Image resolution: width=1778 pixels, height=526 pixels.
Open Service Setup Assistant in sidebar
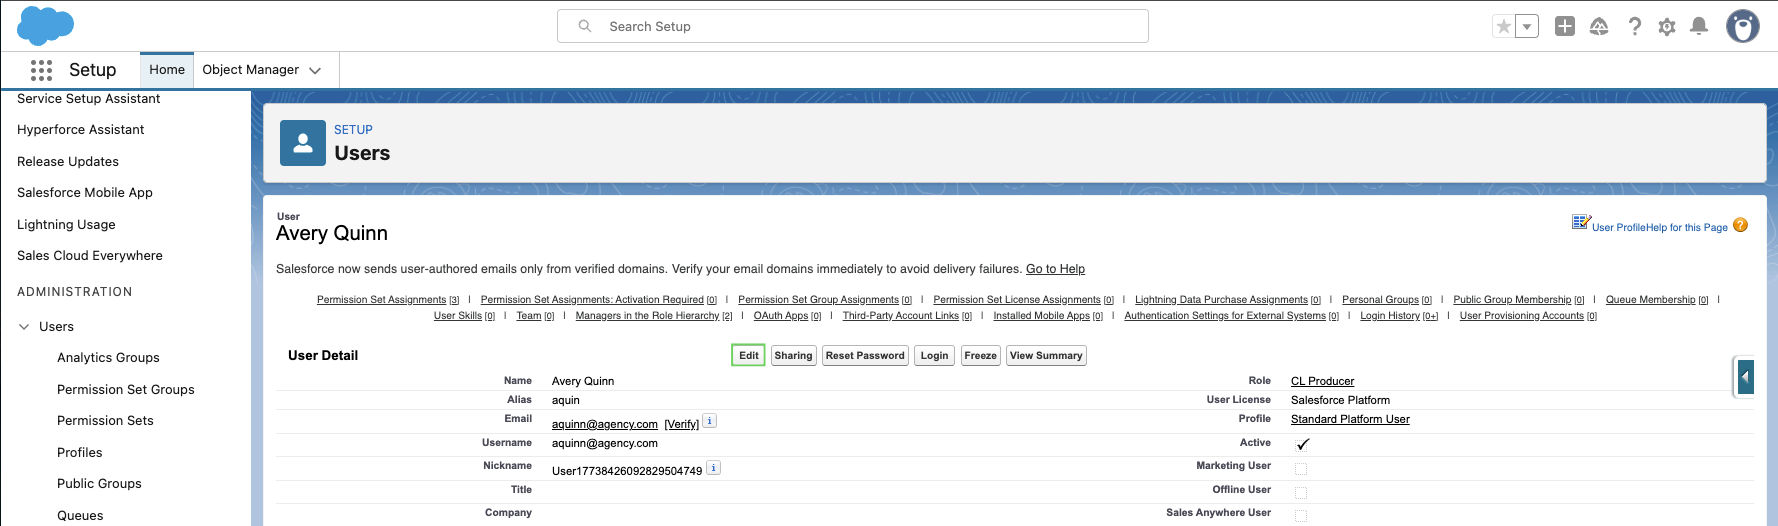click(88, 98)
